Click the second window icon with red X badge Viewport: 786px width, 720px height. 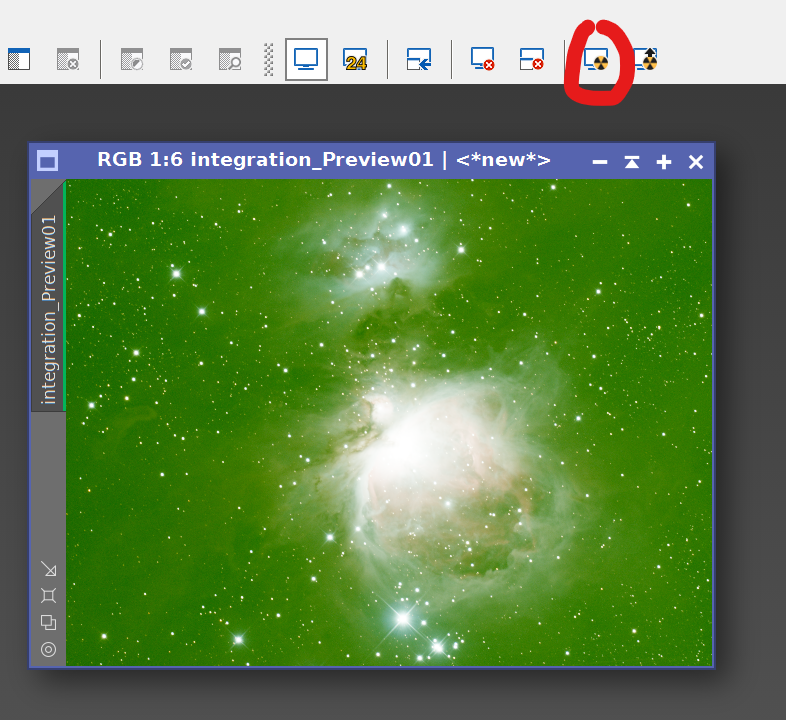(532, 60)
